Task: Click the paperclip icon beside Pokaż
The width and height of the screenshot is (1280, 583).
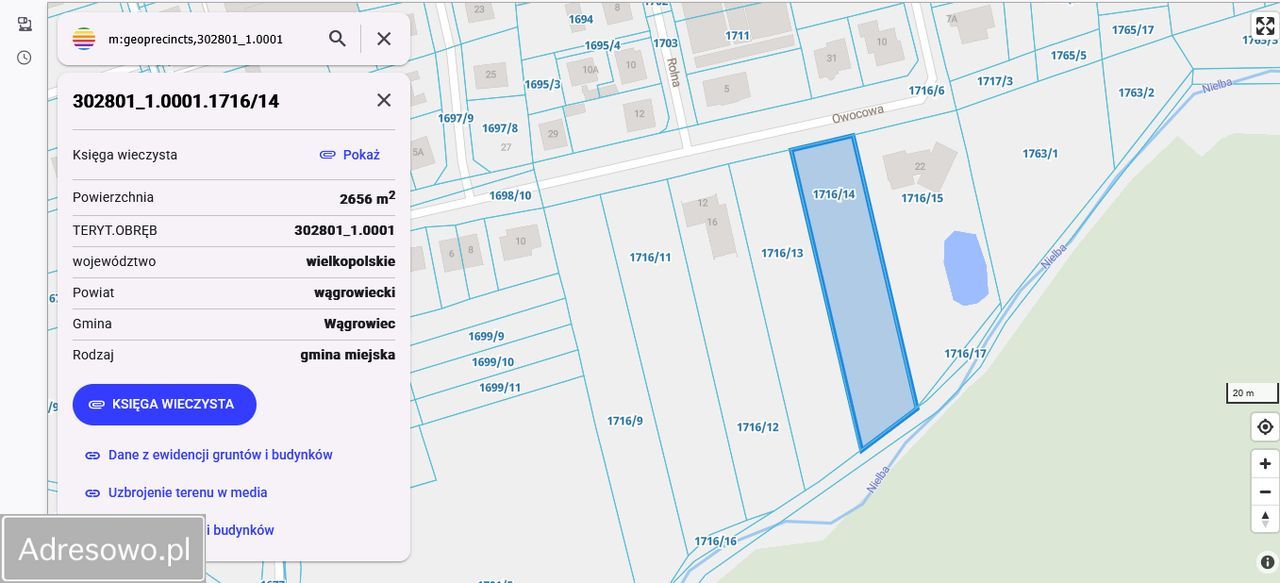Action: (x=327, y=154)
